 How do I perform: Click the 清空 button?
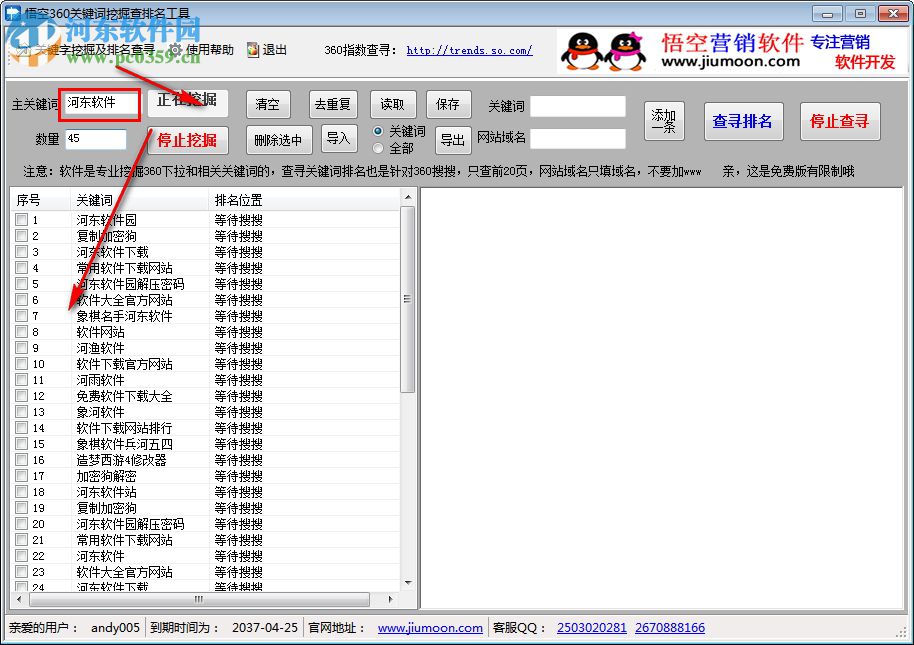click(x=268, y=104)
